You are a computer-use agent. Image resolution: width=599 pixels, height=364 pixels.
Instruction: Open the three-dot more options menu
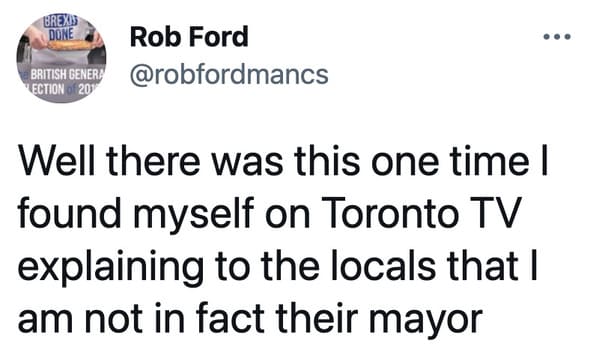(x=557, y=37)
